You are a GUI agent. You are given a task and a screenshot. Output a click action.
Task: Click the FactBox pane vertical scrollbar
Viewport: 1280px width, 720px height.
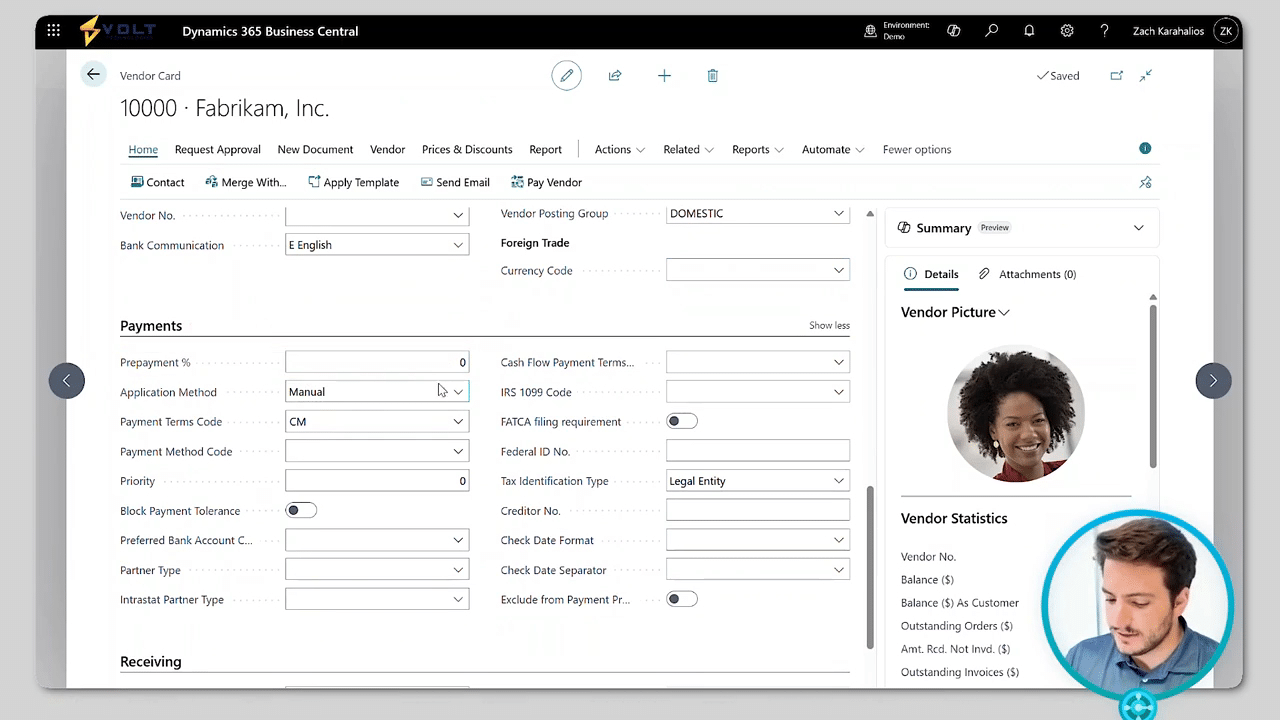1153,385
